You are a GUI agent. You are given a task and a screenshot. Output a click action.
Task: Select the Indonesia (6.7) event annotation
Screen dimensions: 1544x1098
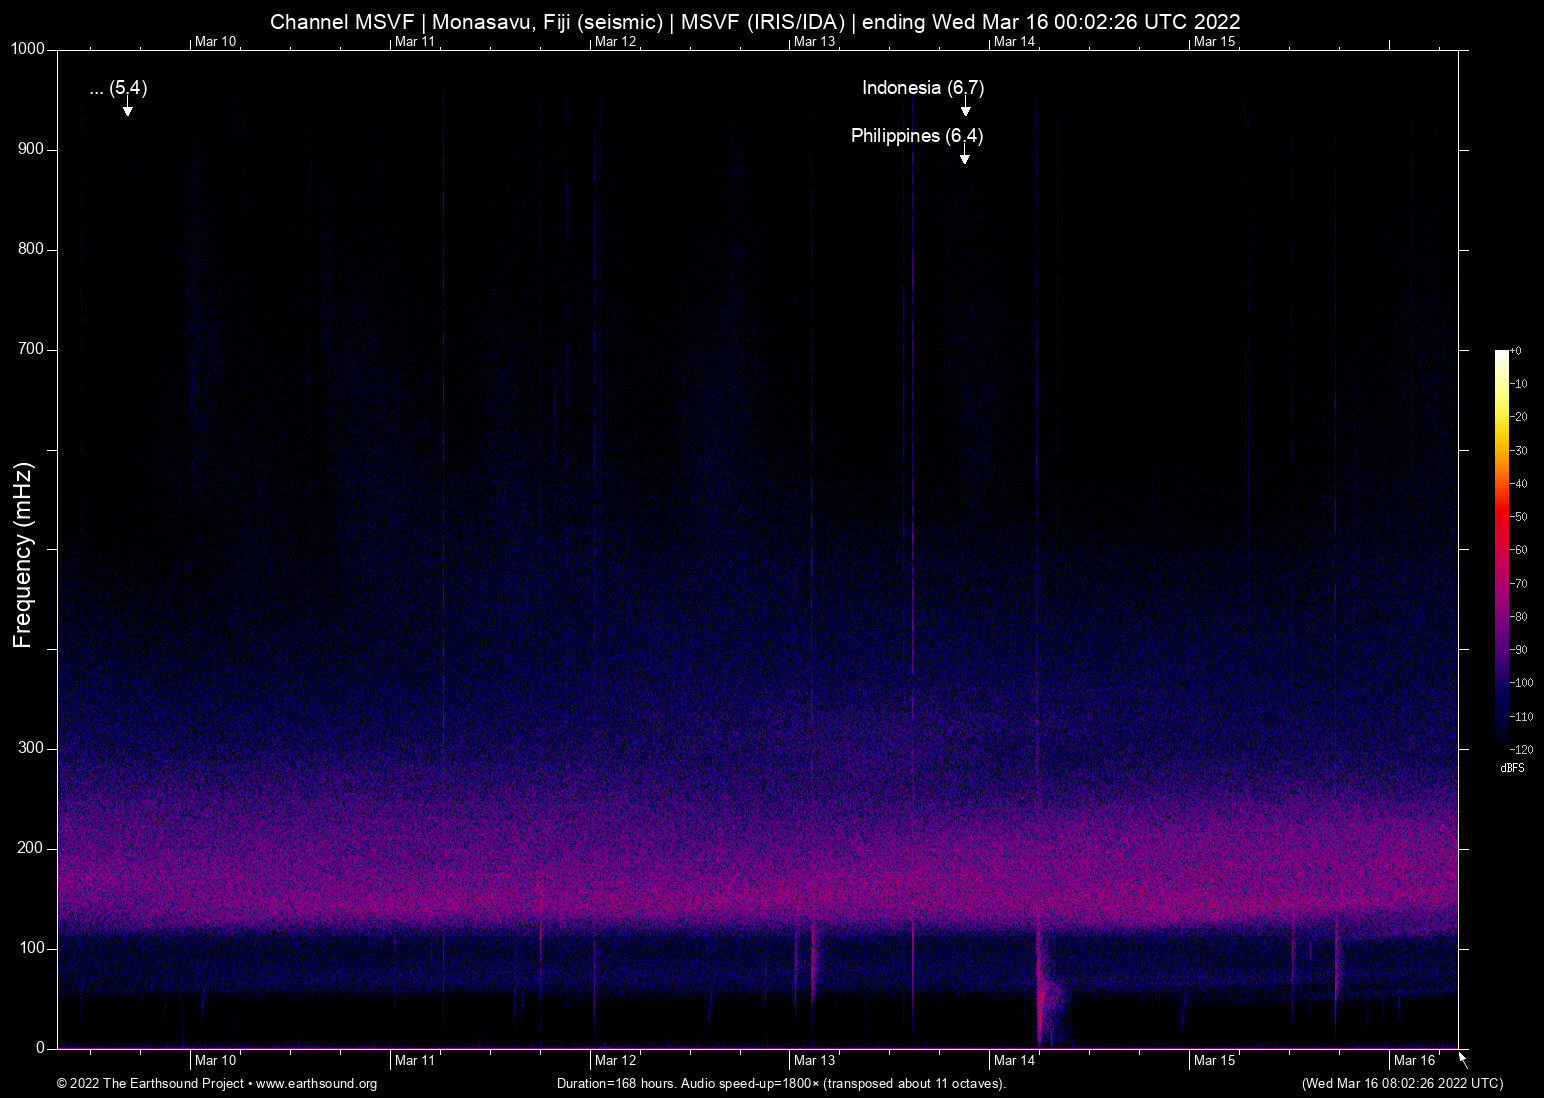coord(923,88)
